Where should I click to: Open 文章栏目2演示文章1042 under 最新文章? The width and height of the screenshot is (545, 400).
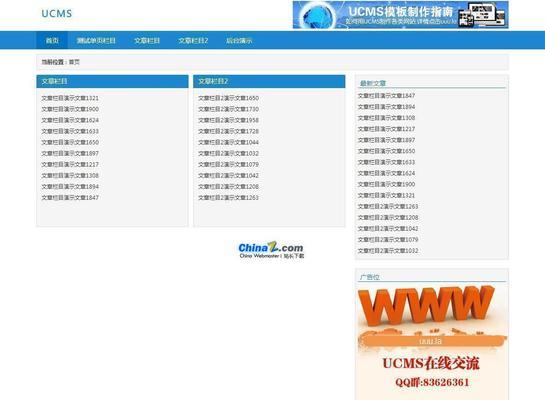click(388, 229)
